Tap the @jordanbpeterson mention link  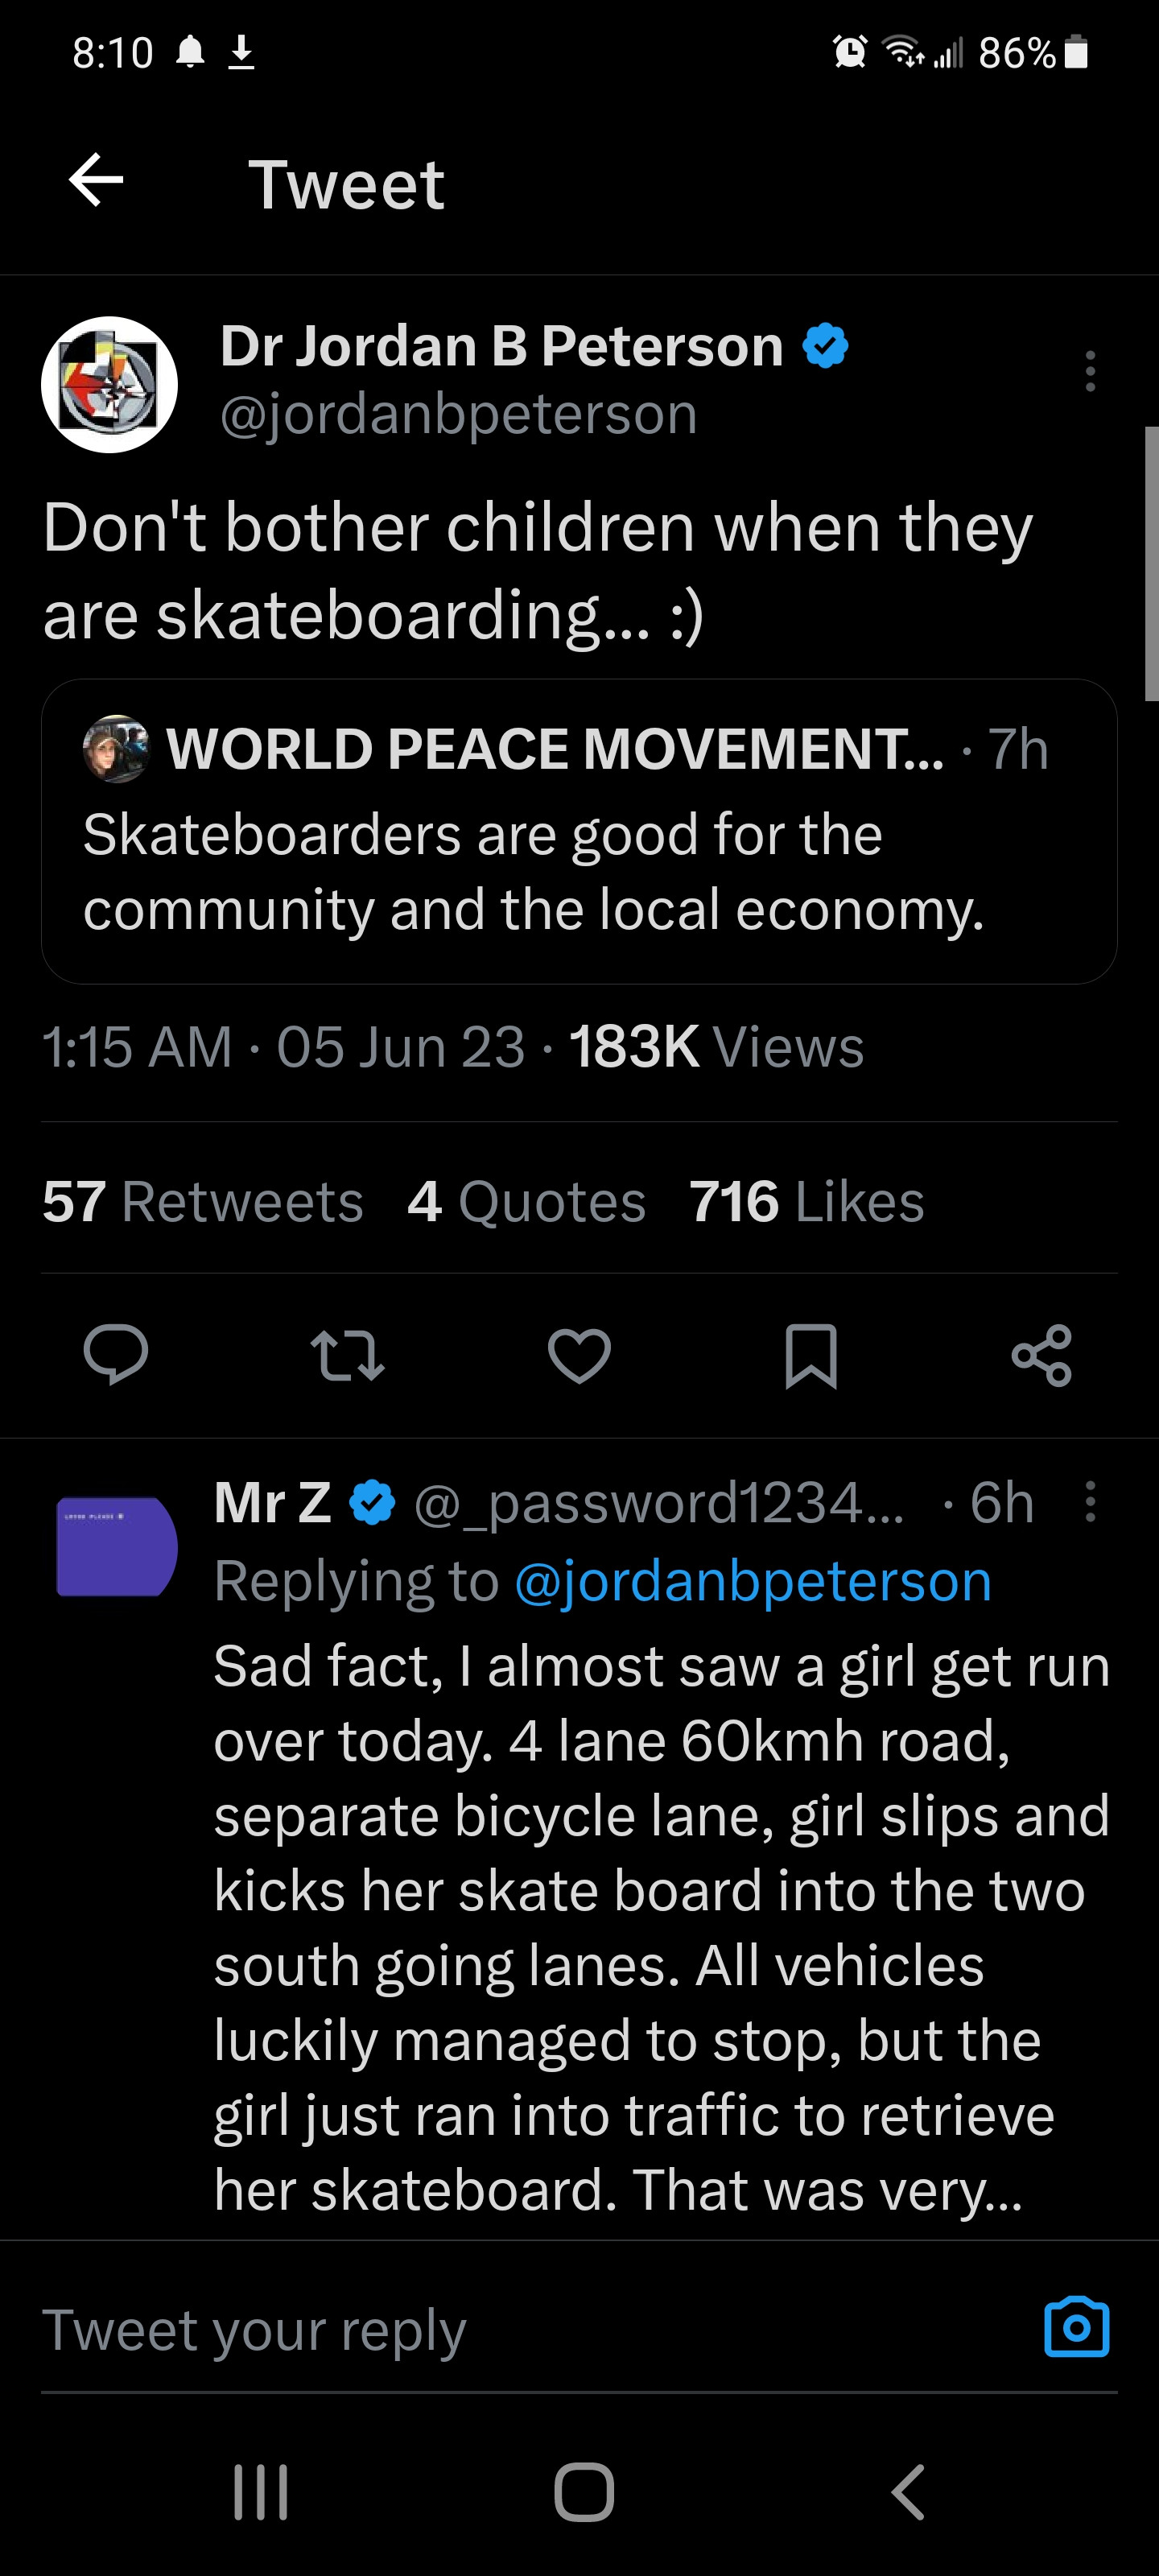coord(752,1581)
